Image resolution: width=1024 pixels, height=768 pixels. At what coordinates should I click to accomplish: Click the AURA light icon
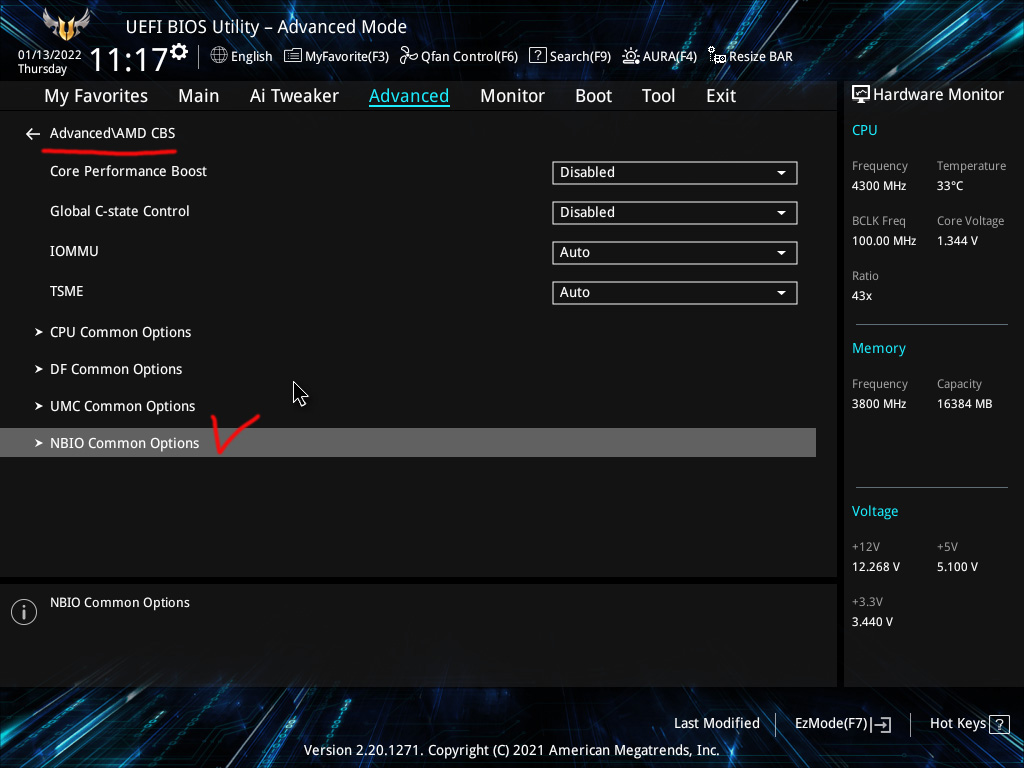631,56
